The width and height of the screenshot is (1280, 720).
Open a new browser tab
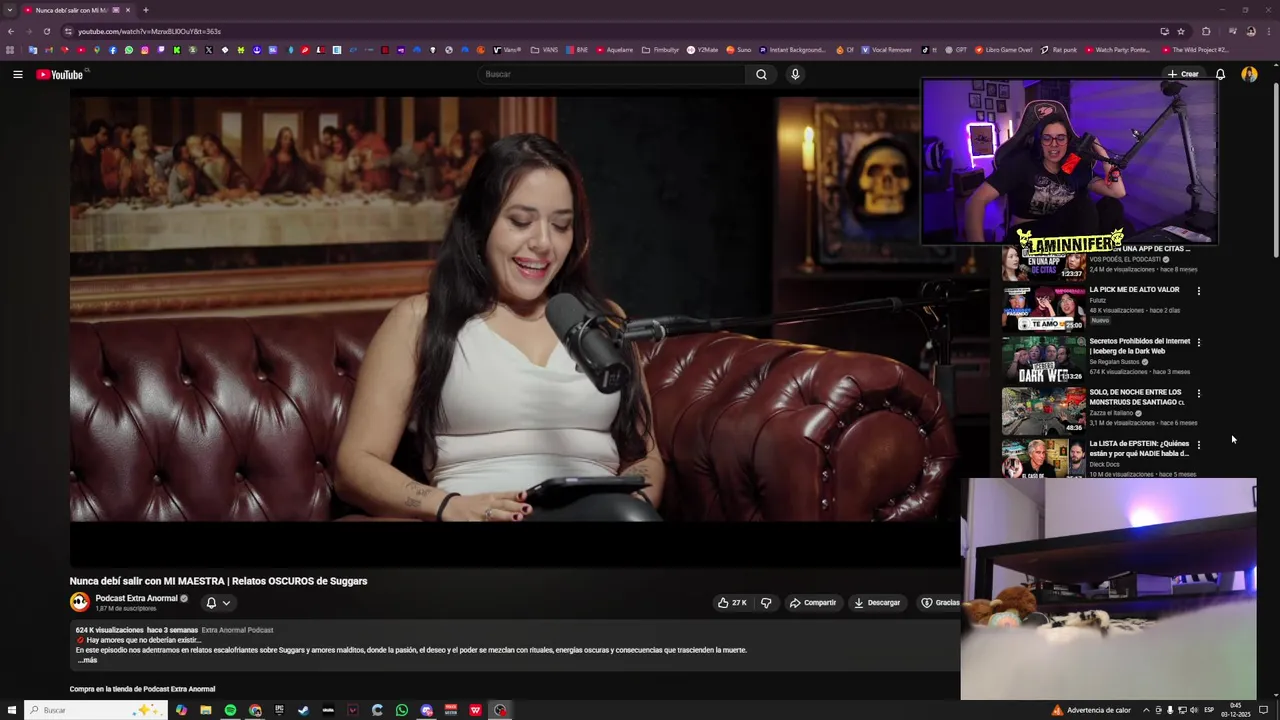coord(145,10)
